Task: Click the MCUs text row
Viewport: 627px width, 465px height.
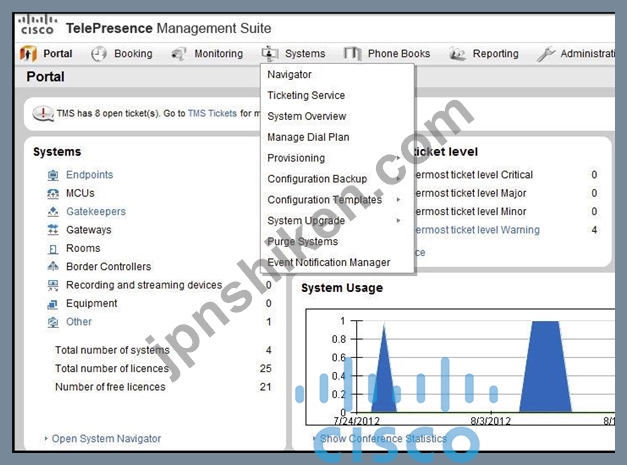Action: pos(80,193)
